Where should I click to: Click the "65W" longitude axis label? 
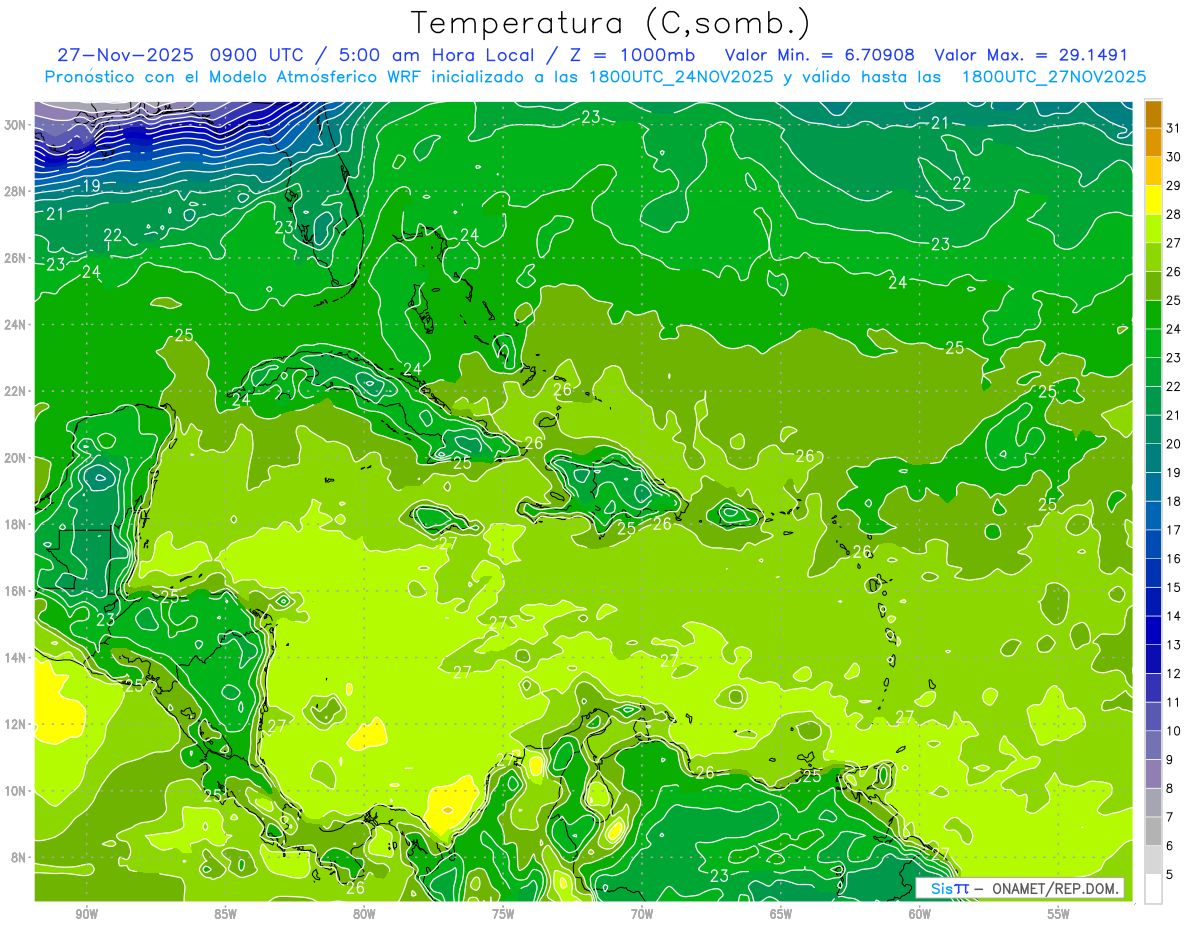point(781,914)
